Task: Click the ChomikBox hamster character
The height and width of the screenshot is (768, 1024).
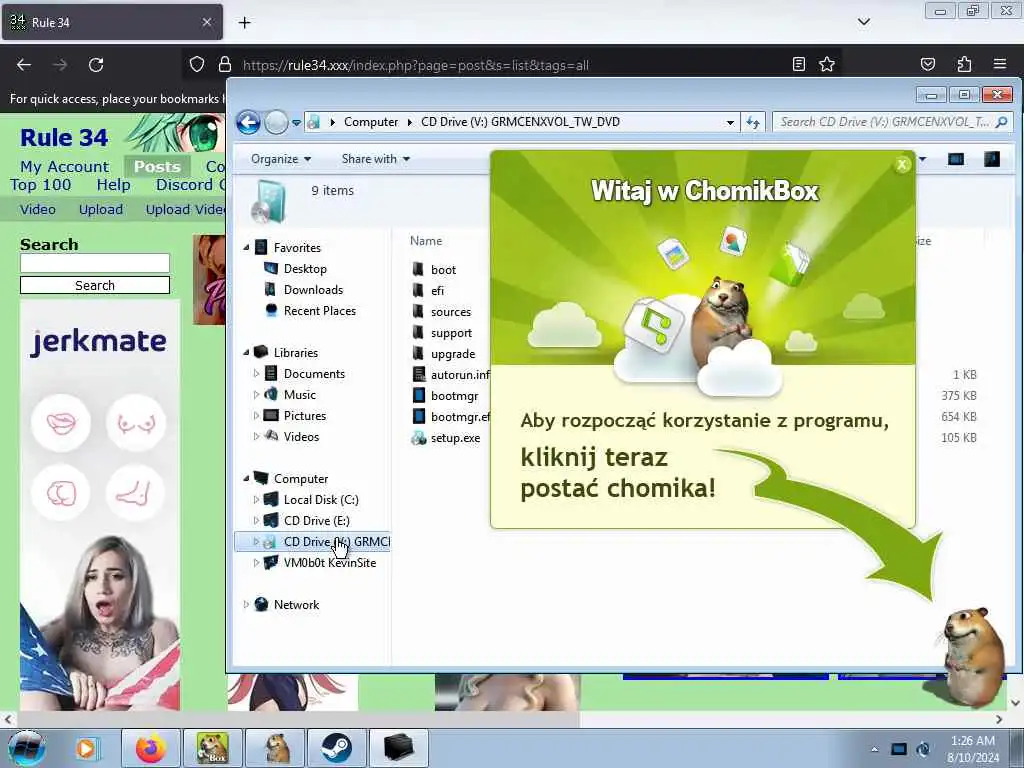Action: point(972,656)
